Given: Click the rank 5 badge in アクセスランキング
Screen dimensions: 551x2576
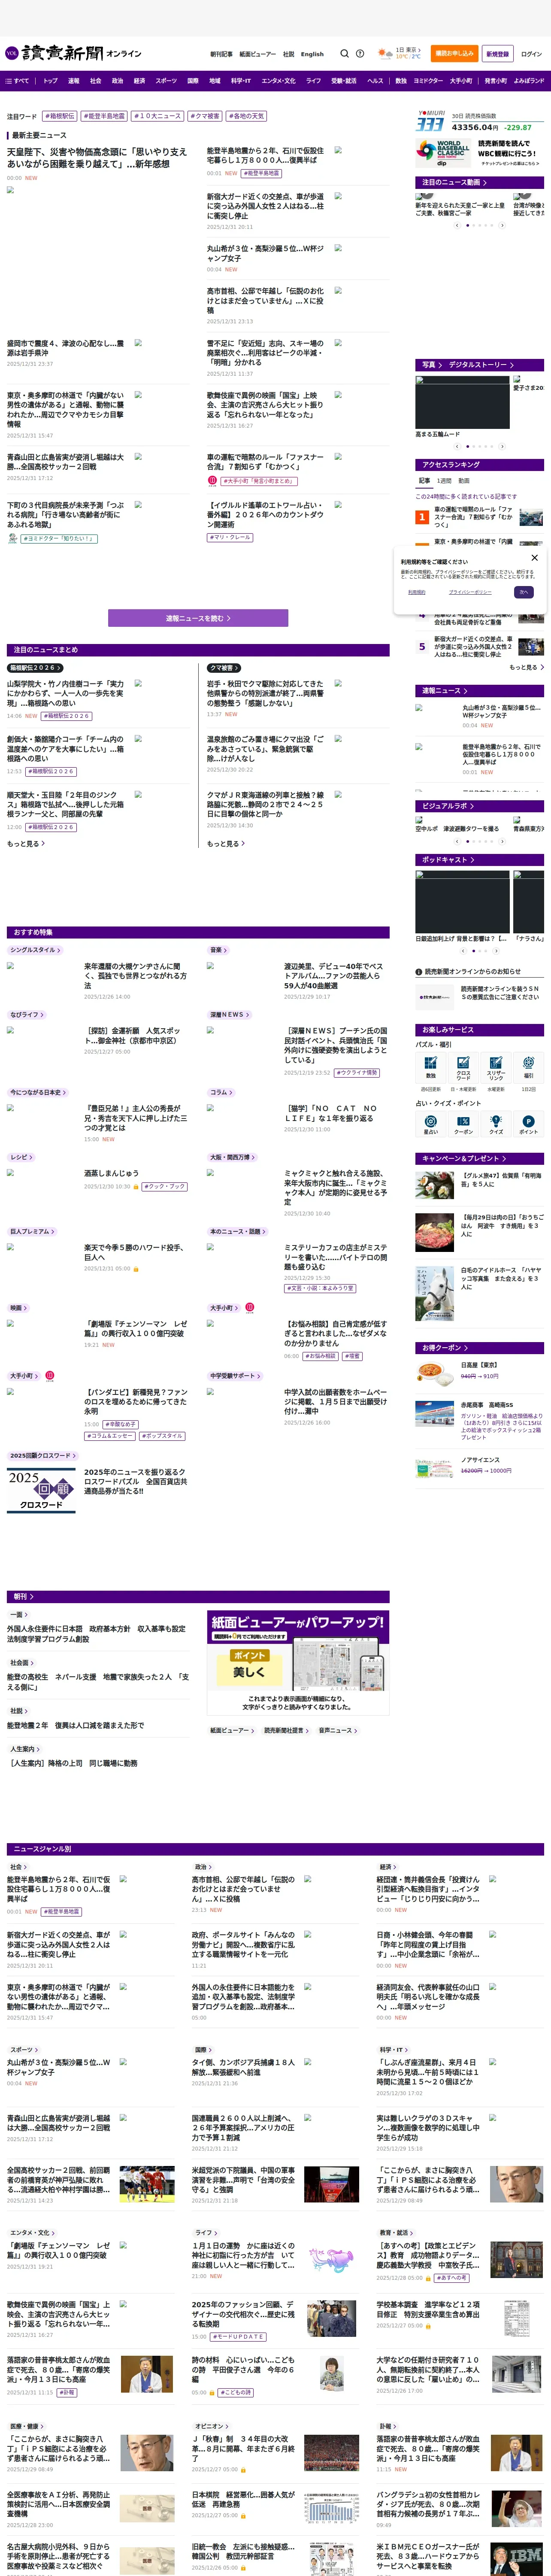Looking at the screenshot, I should pos(422,646).
